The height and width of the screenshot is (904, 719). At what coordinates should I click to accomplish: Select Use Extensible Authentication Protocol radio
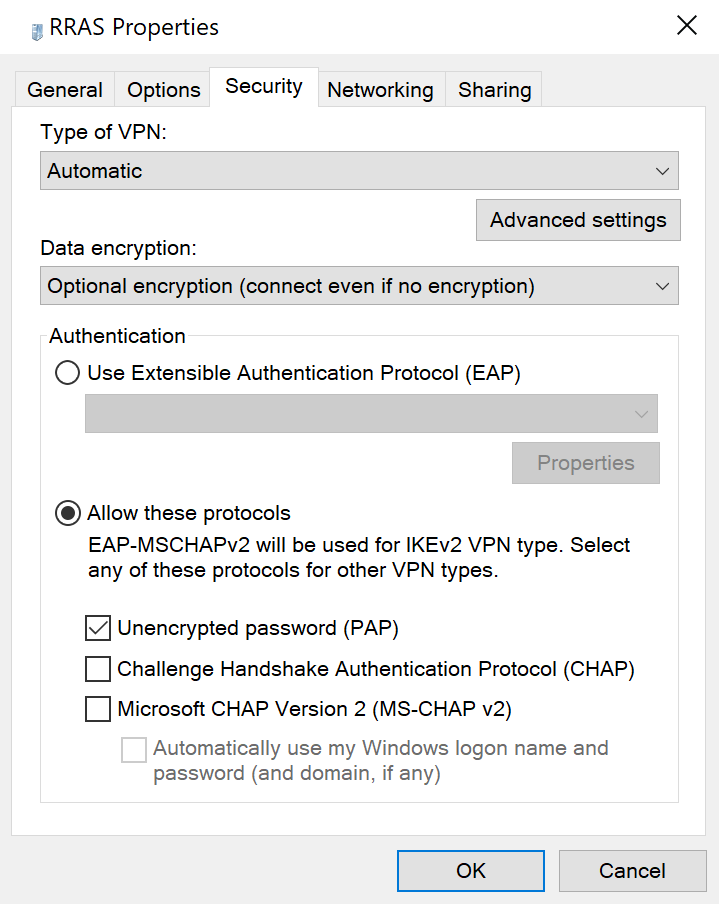coord(68,374)
